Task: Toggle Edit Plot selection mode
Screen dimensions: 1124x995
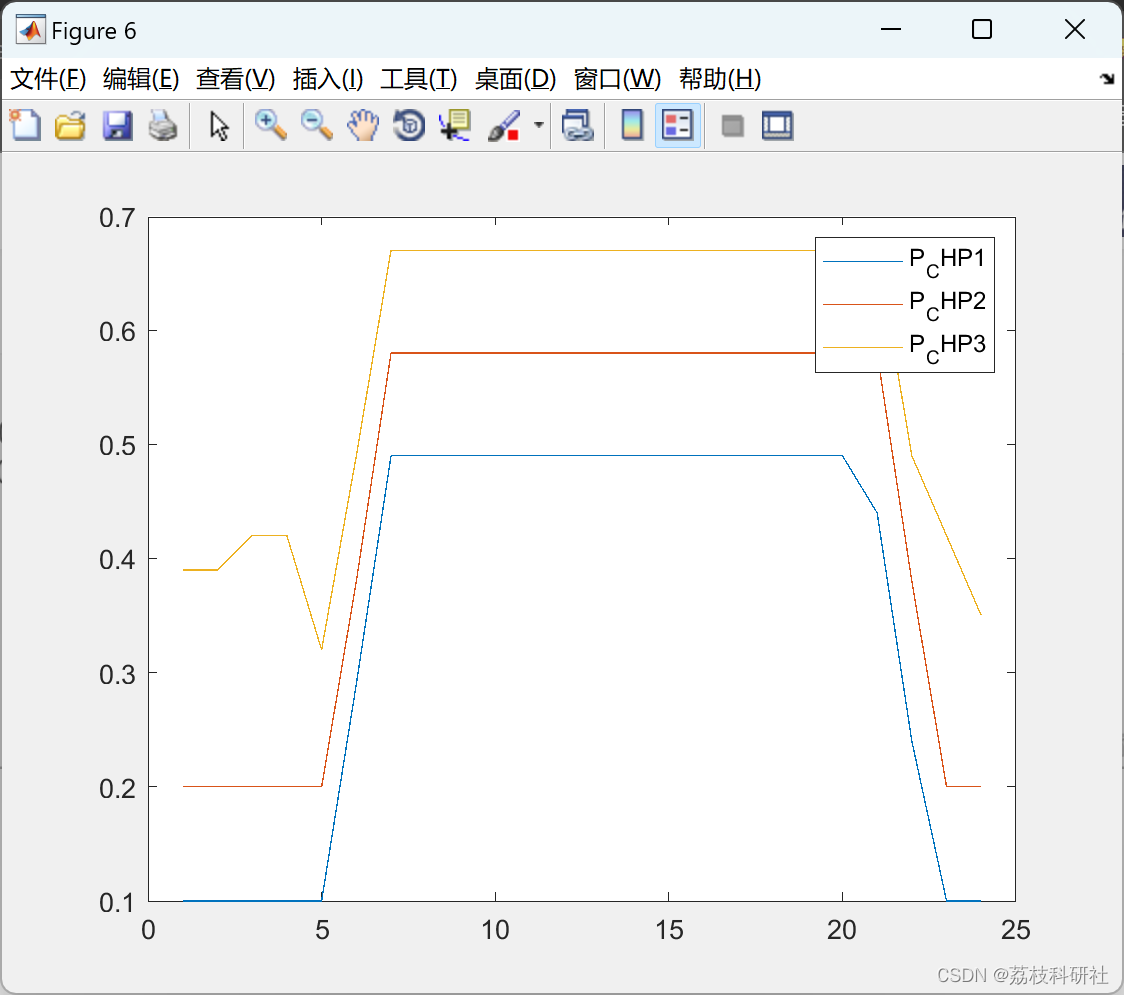Action: click(x=217, y=125)
